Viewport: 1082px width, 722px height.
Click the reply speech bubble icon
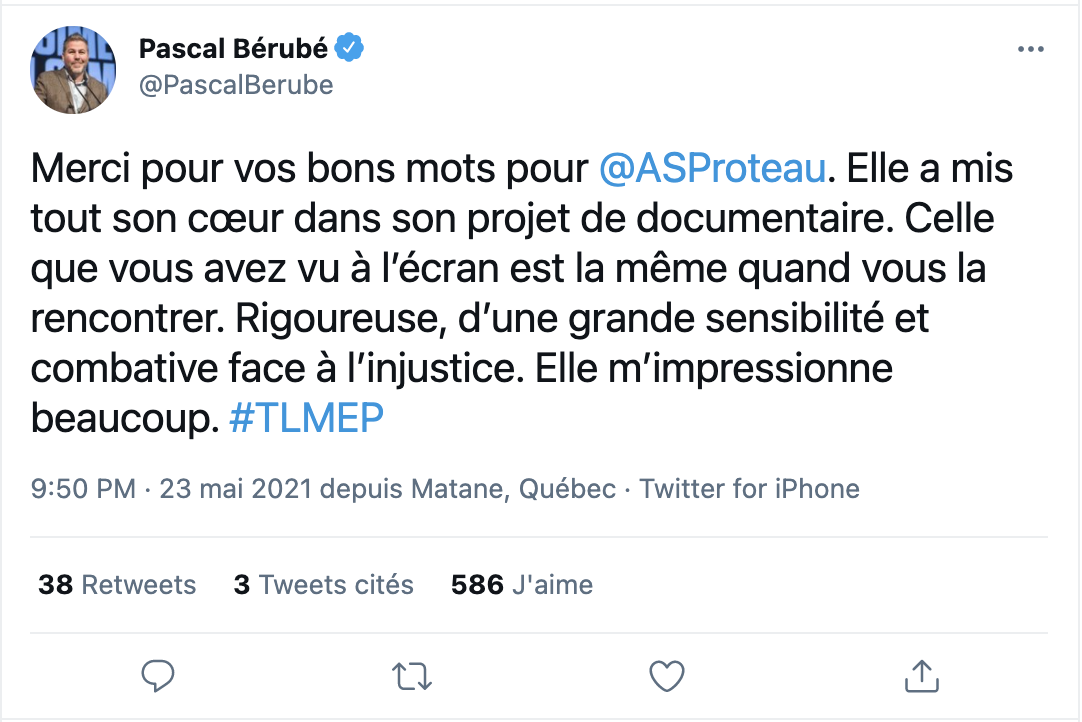click(158, 676)
